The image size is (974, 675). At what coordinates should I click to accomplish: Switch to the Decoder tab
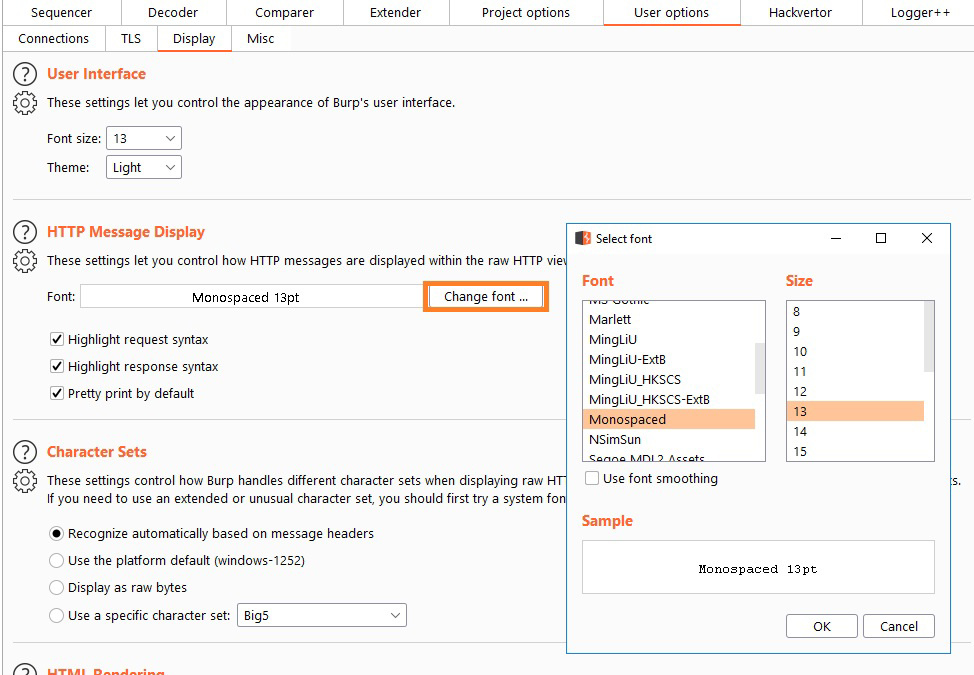pos(173,12)
